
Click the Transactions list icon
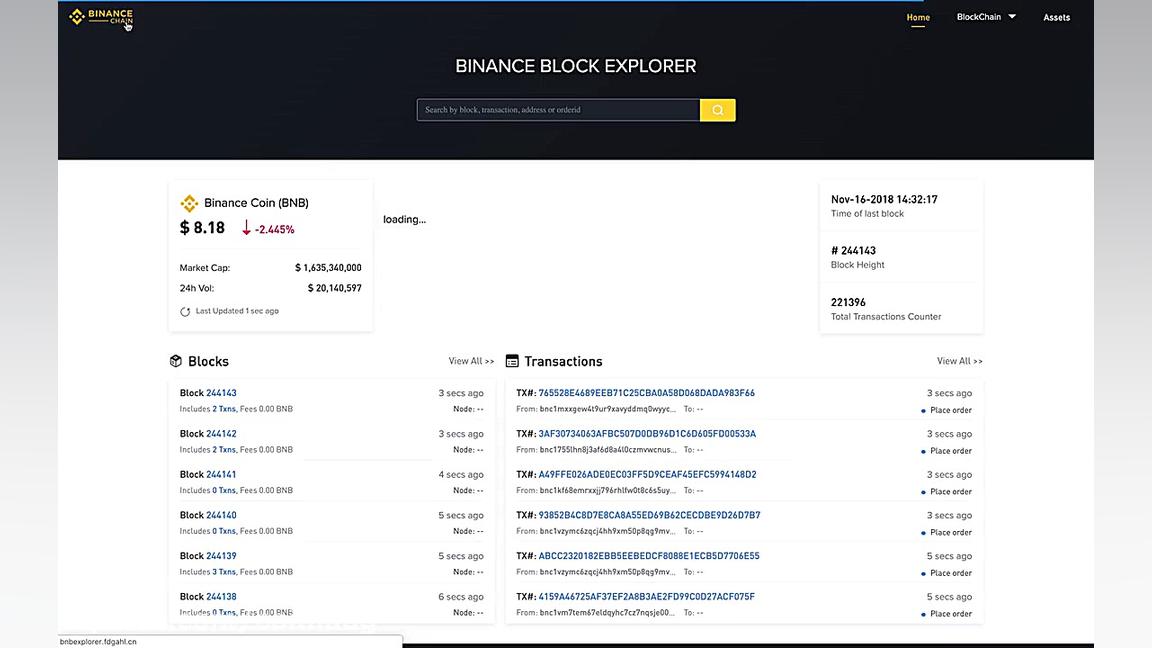(512, 361)
